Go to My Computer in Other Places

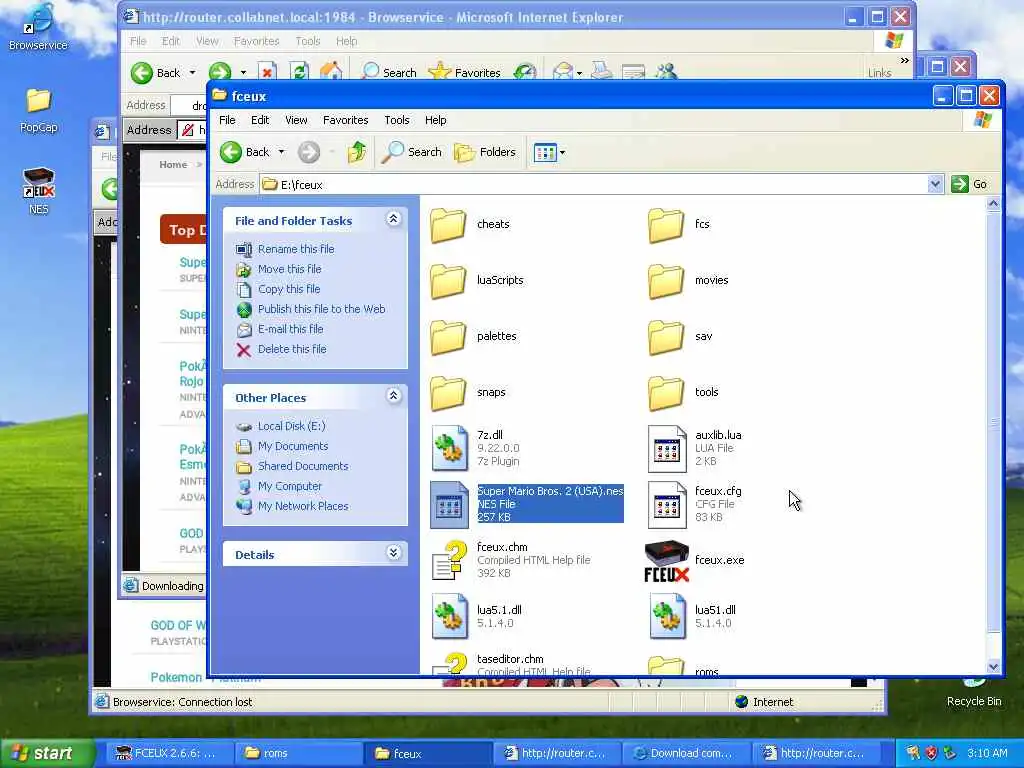289,487
